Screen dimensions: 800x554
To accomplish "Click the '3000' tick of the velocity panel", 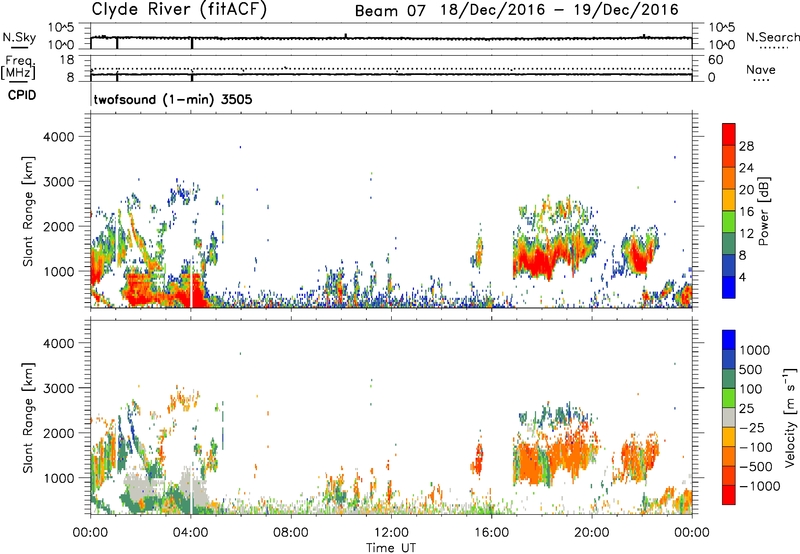I will [58, 388].
